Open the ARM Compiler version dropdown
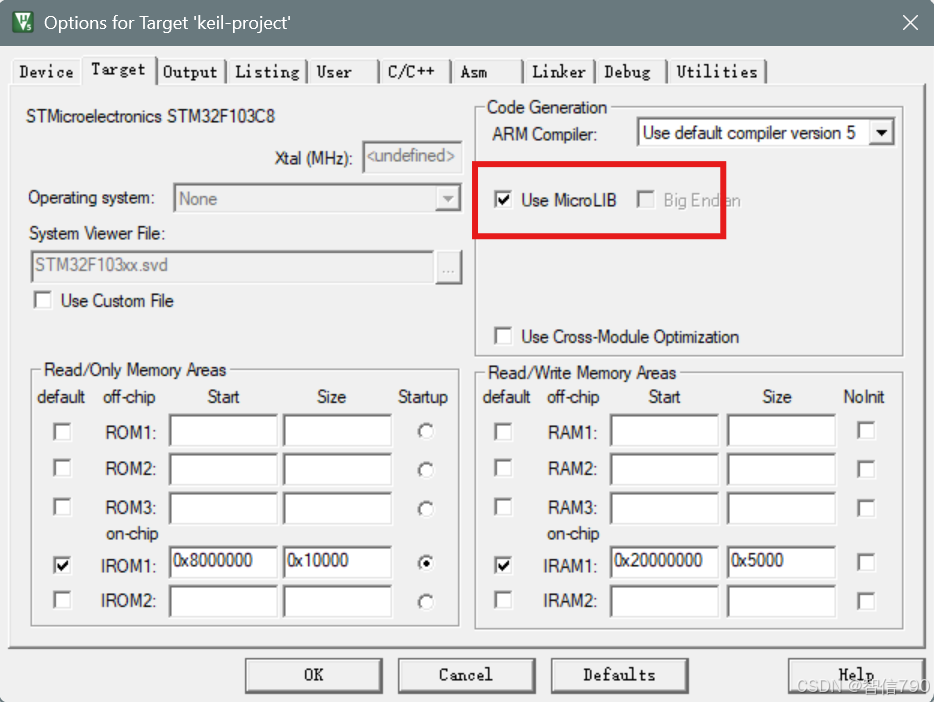 point(881,132)
